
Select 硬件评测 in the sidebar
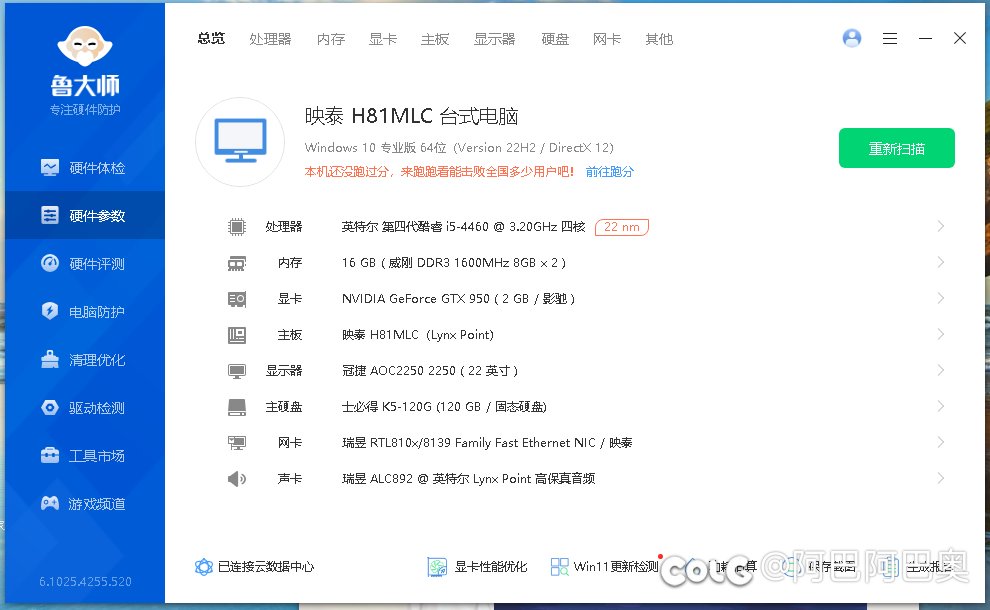85,264
